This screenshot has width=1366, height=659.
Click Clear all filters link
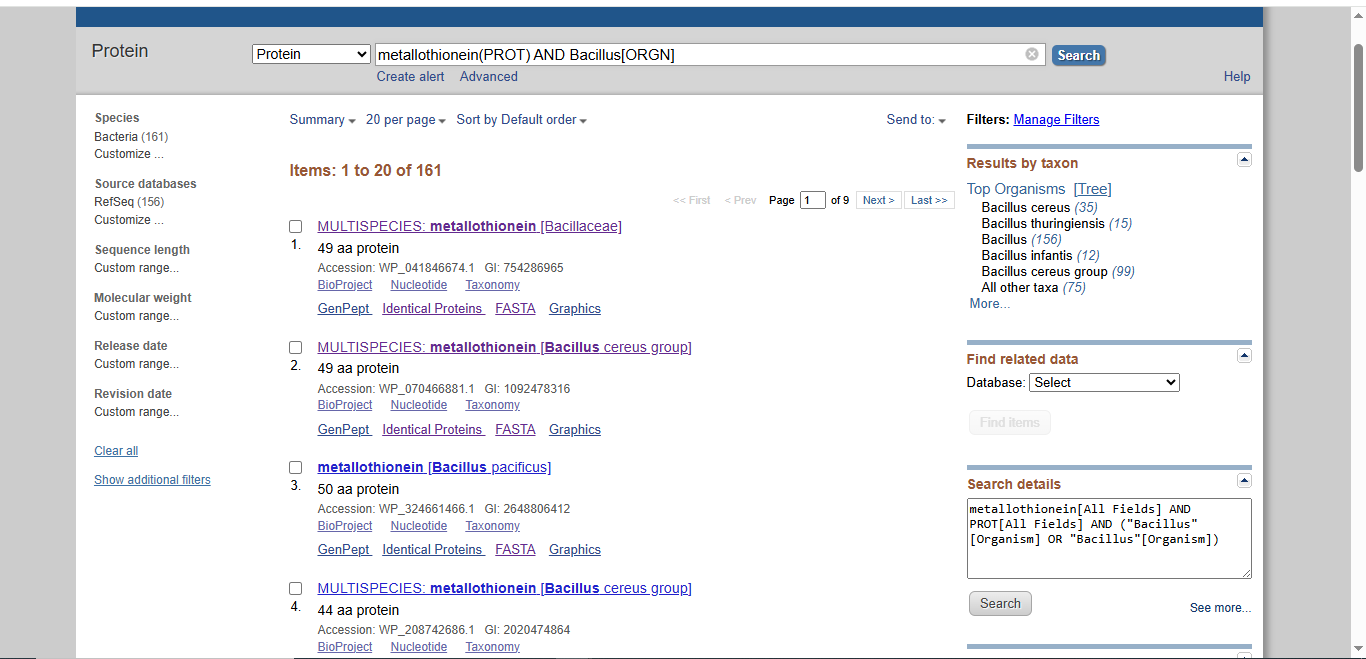click(x=116, y=451)
